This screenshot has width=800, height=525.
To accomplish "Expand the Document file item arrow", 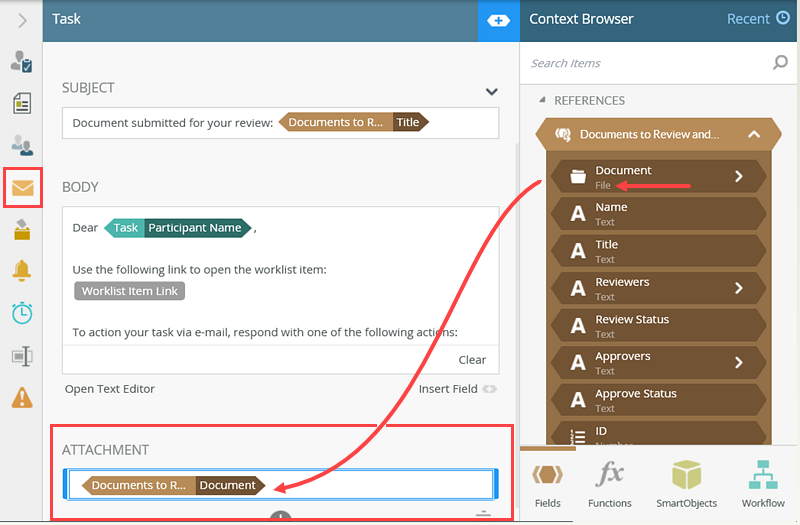I will coord(739,176).
